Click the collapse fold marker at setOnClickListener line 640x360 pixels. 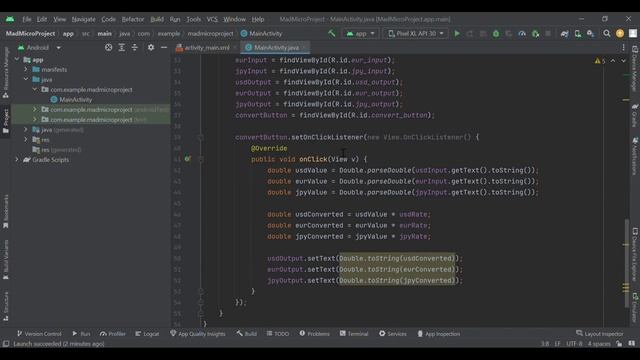201,137
